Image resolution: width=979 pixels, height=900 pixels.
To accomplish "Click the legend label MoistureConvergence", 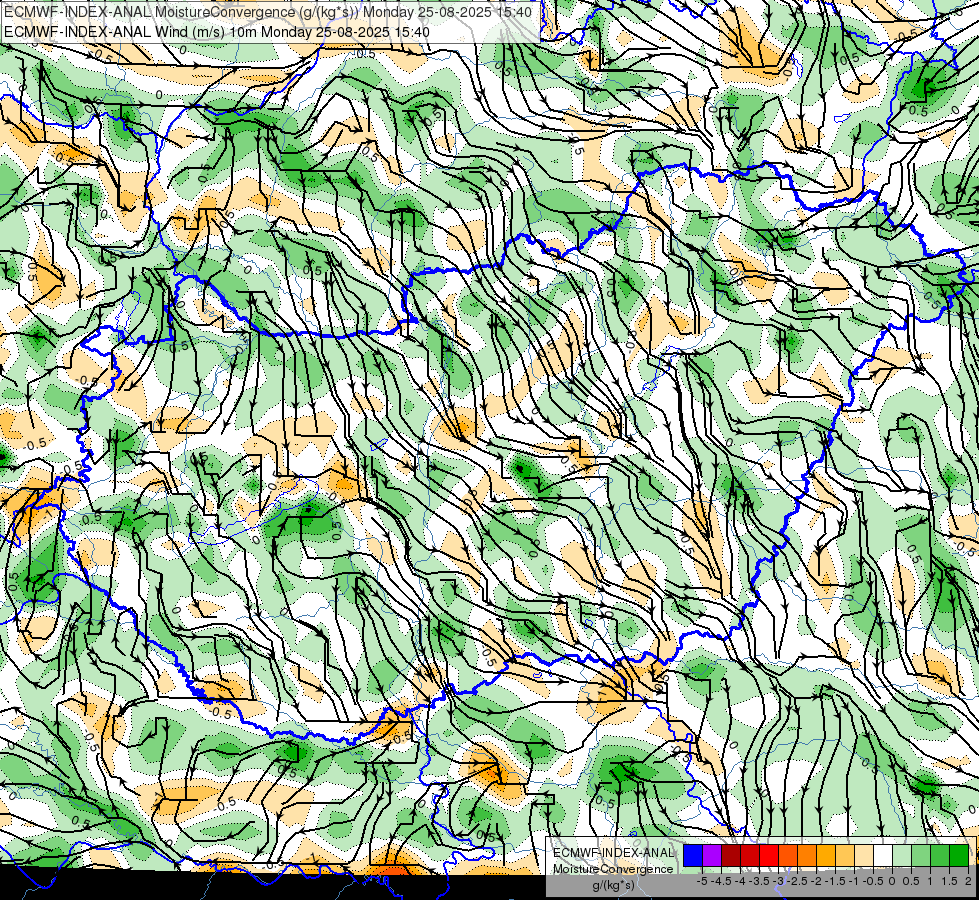I will click(613, 869).
